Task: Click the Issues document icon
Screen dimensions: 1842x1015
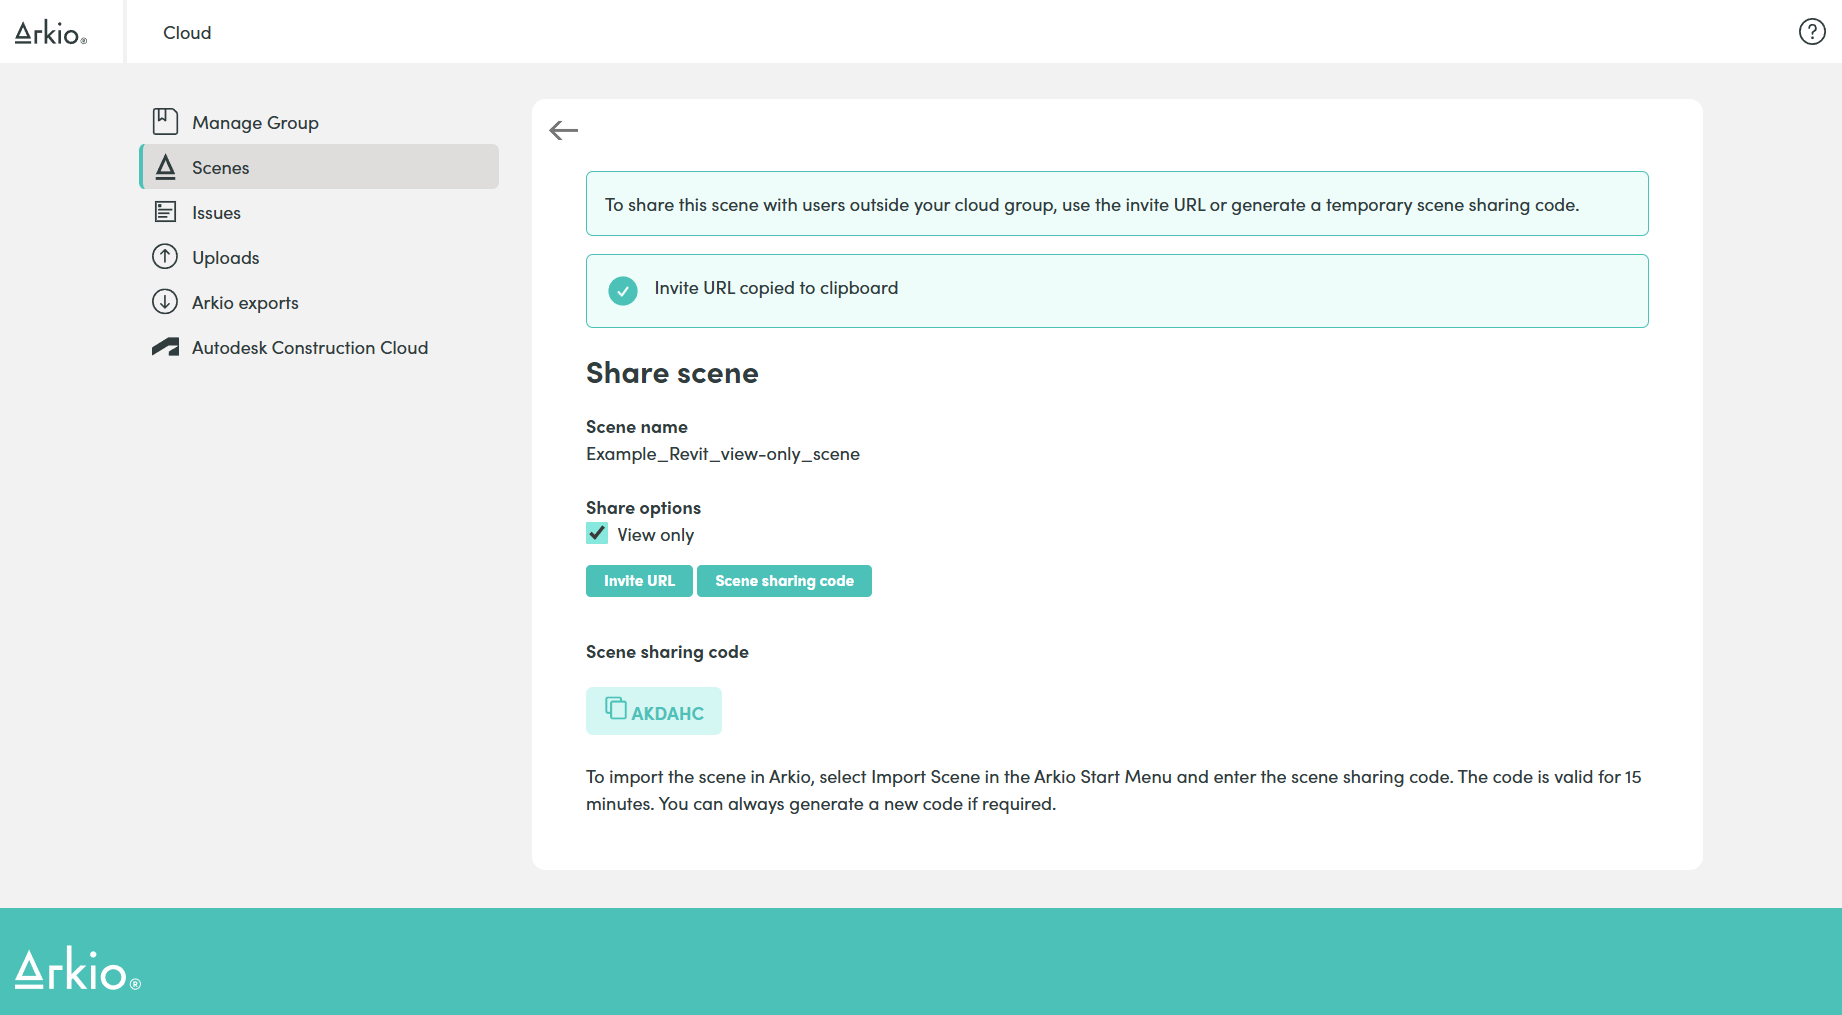Action: (x=166, y=212)
